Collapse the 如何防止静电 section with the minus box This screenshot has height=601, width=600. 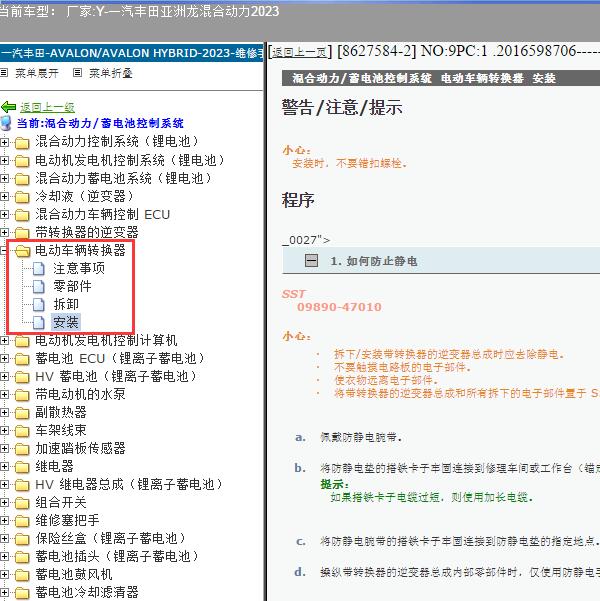(311, 261)
